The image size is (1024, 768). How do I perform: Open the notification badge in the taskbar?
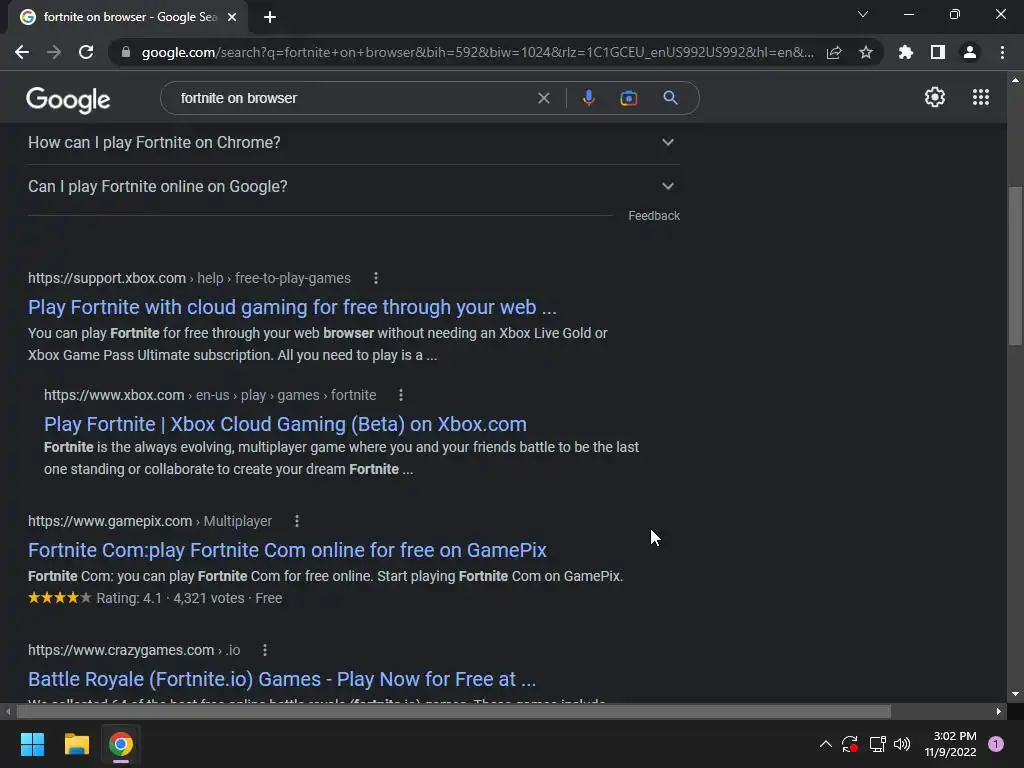point(996,744)
